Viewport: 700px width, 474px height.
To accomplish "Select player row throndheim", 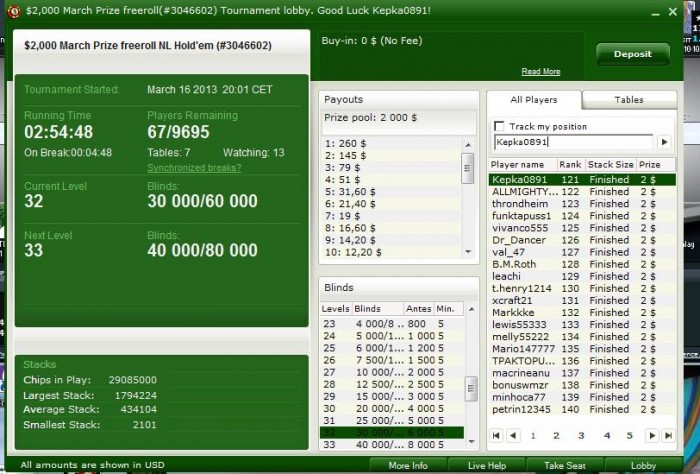I will [x=582, y=204].
